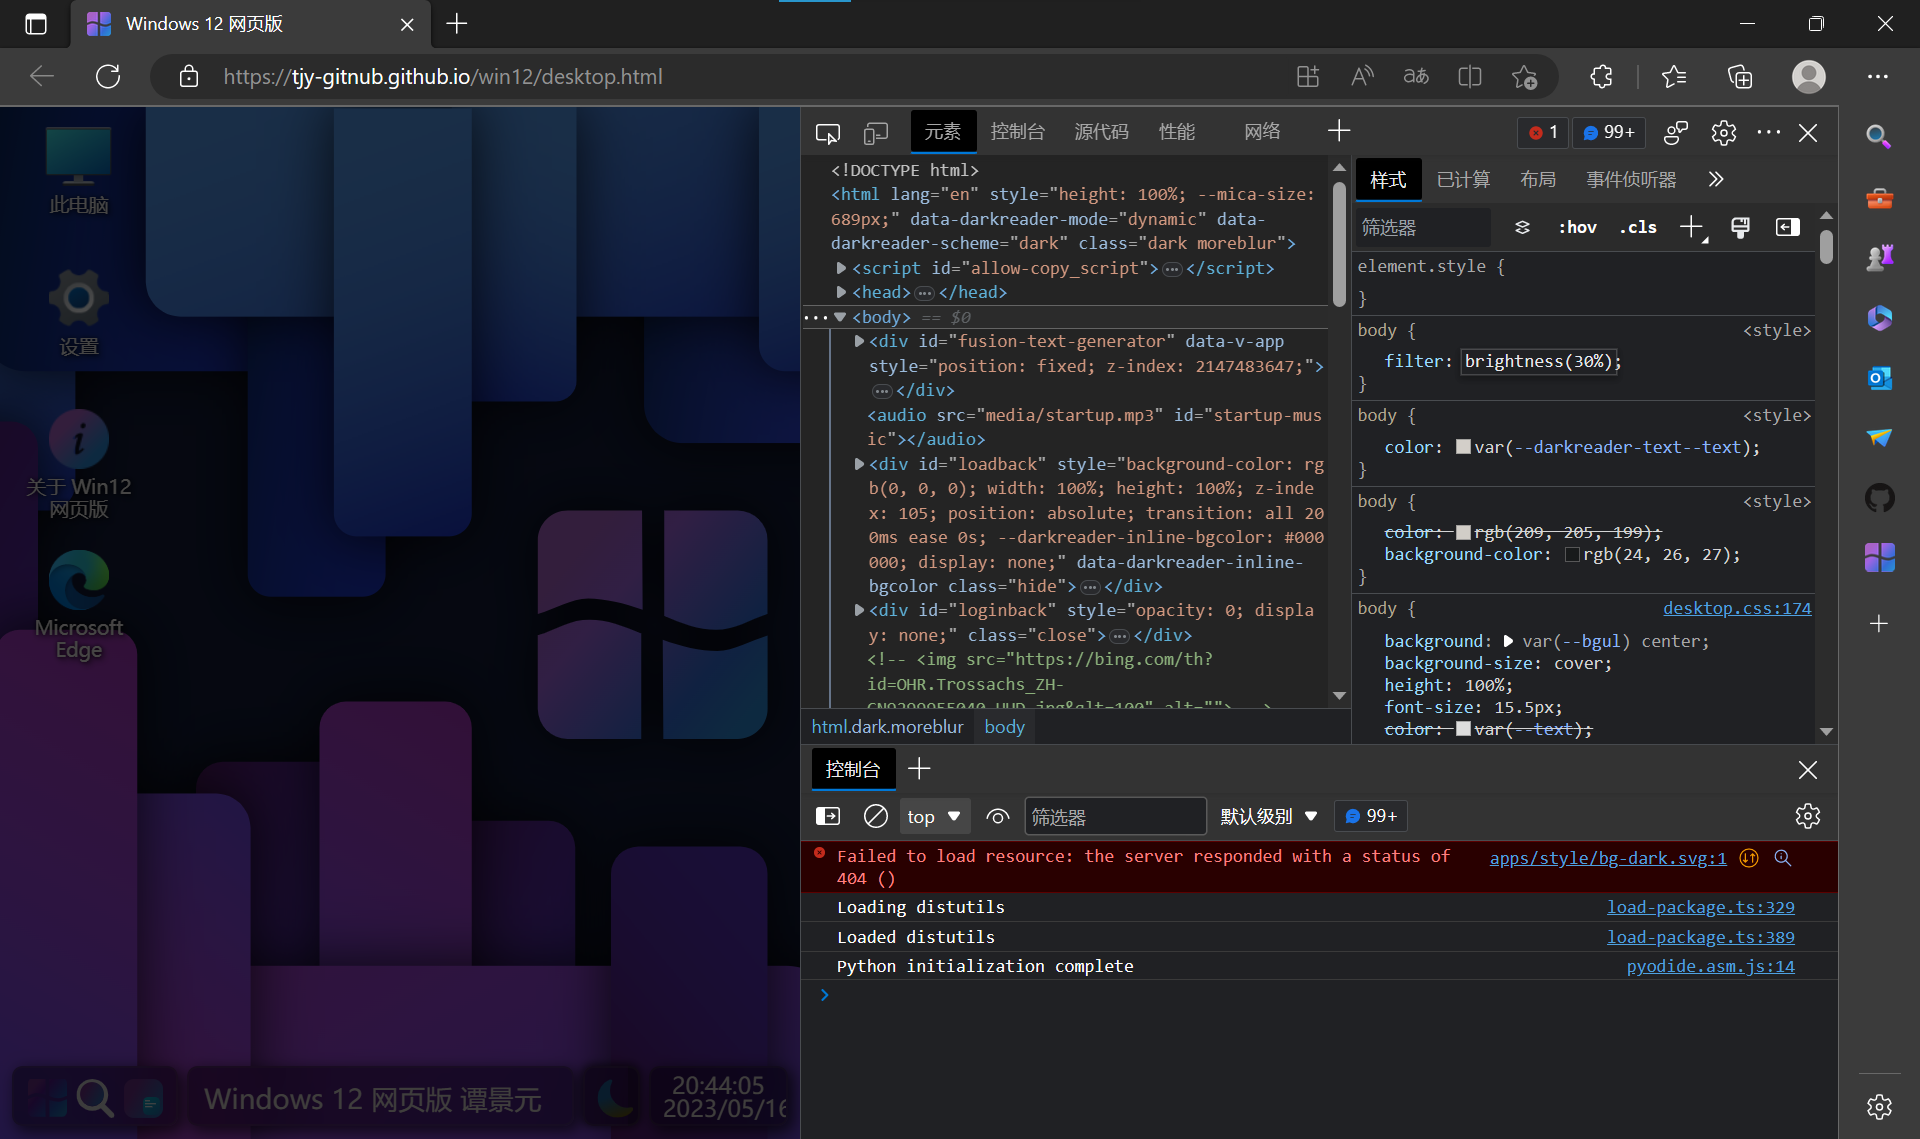The image size is (1920, 1139).
Task: Click new style rule plus icon
Action: [x=1691, y=227]
